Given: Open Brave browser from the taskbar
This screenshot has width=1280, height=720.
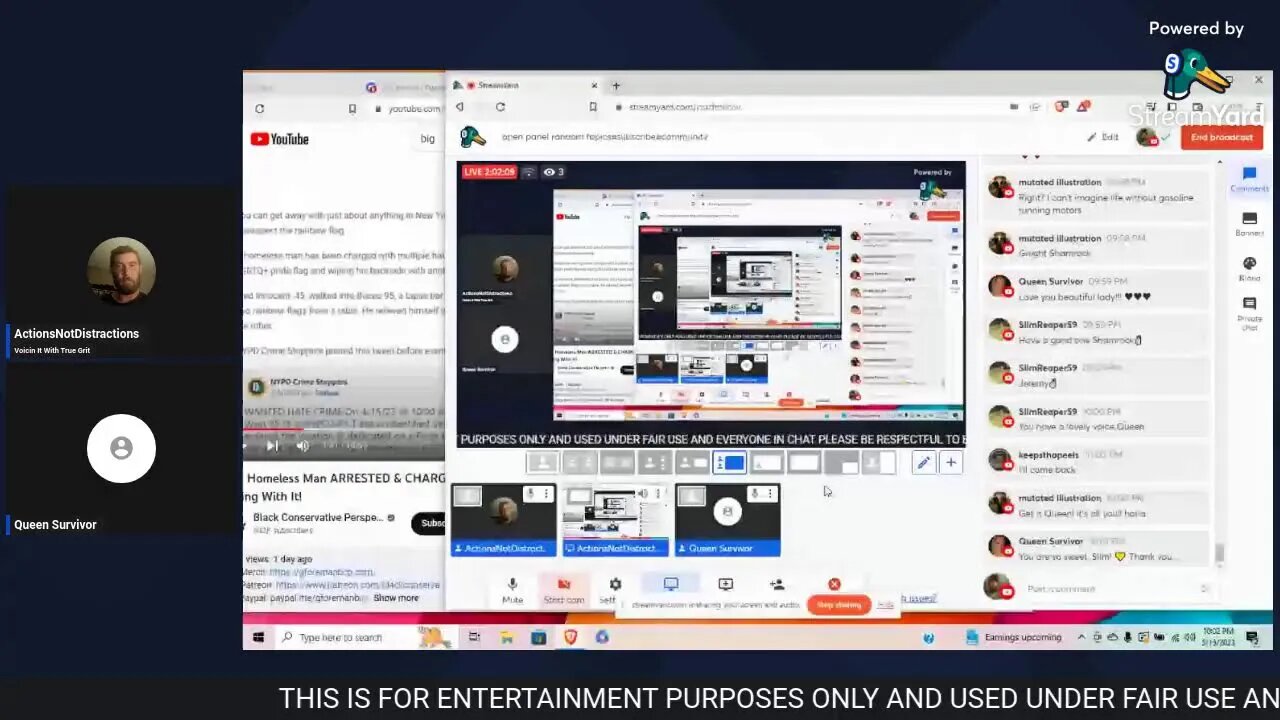Looking at the screenshot, I should tap(571, 637).
